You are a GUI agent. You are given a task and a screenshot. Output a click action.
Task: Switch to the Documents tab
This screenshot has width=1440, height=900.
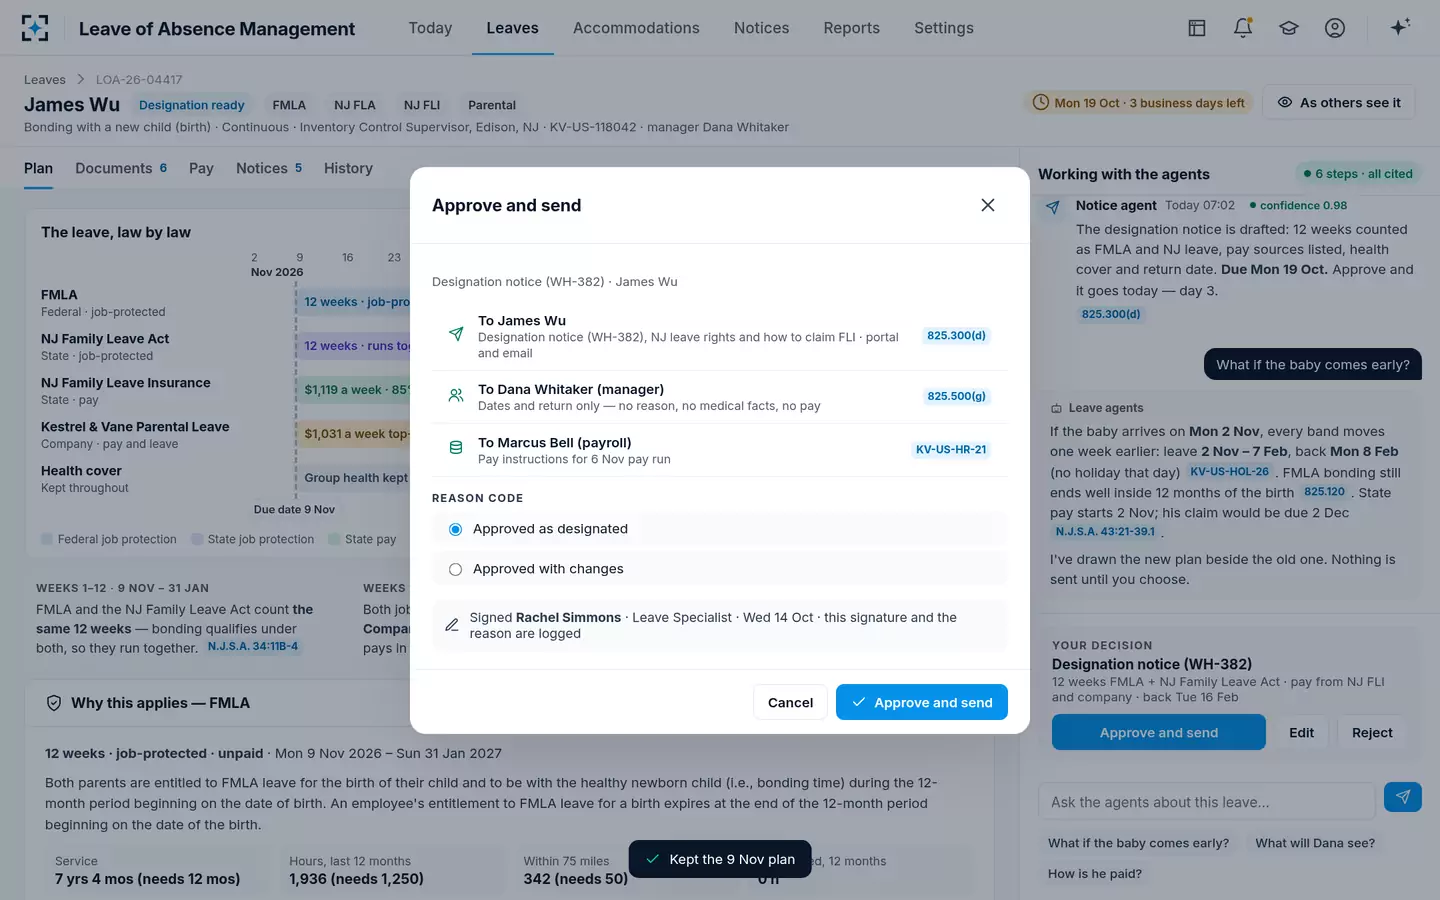[121, 168]
